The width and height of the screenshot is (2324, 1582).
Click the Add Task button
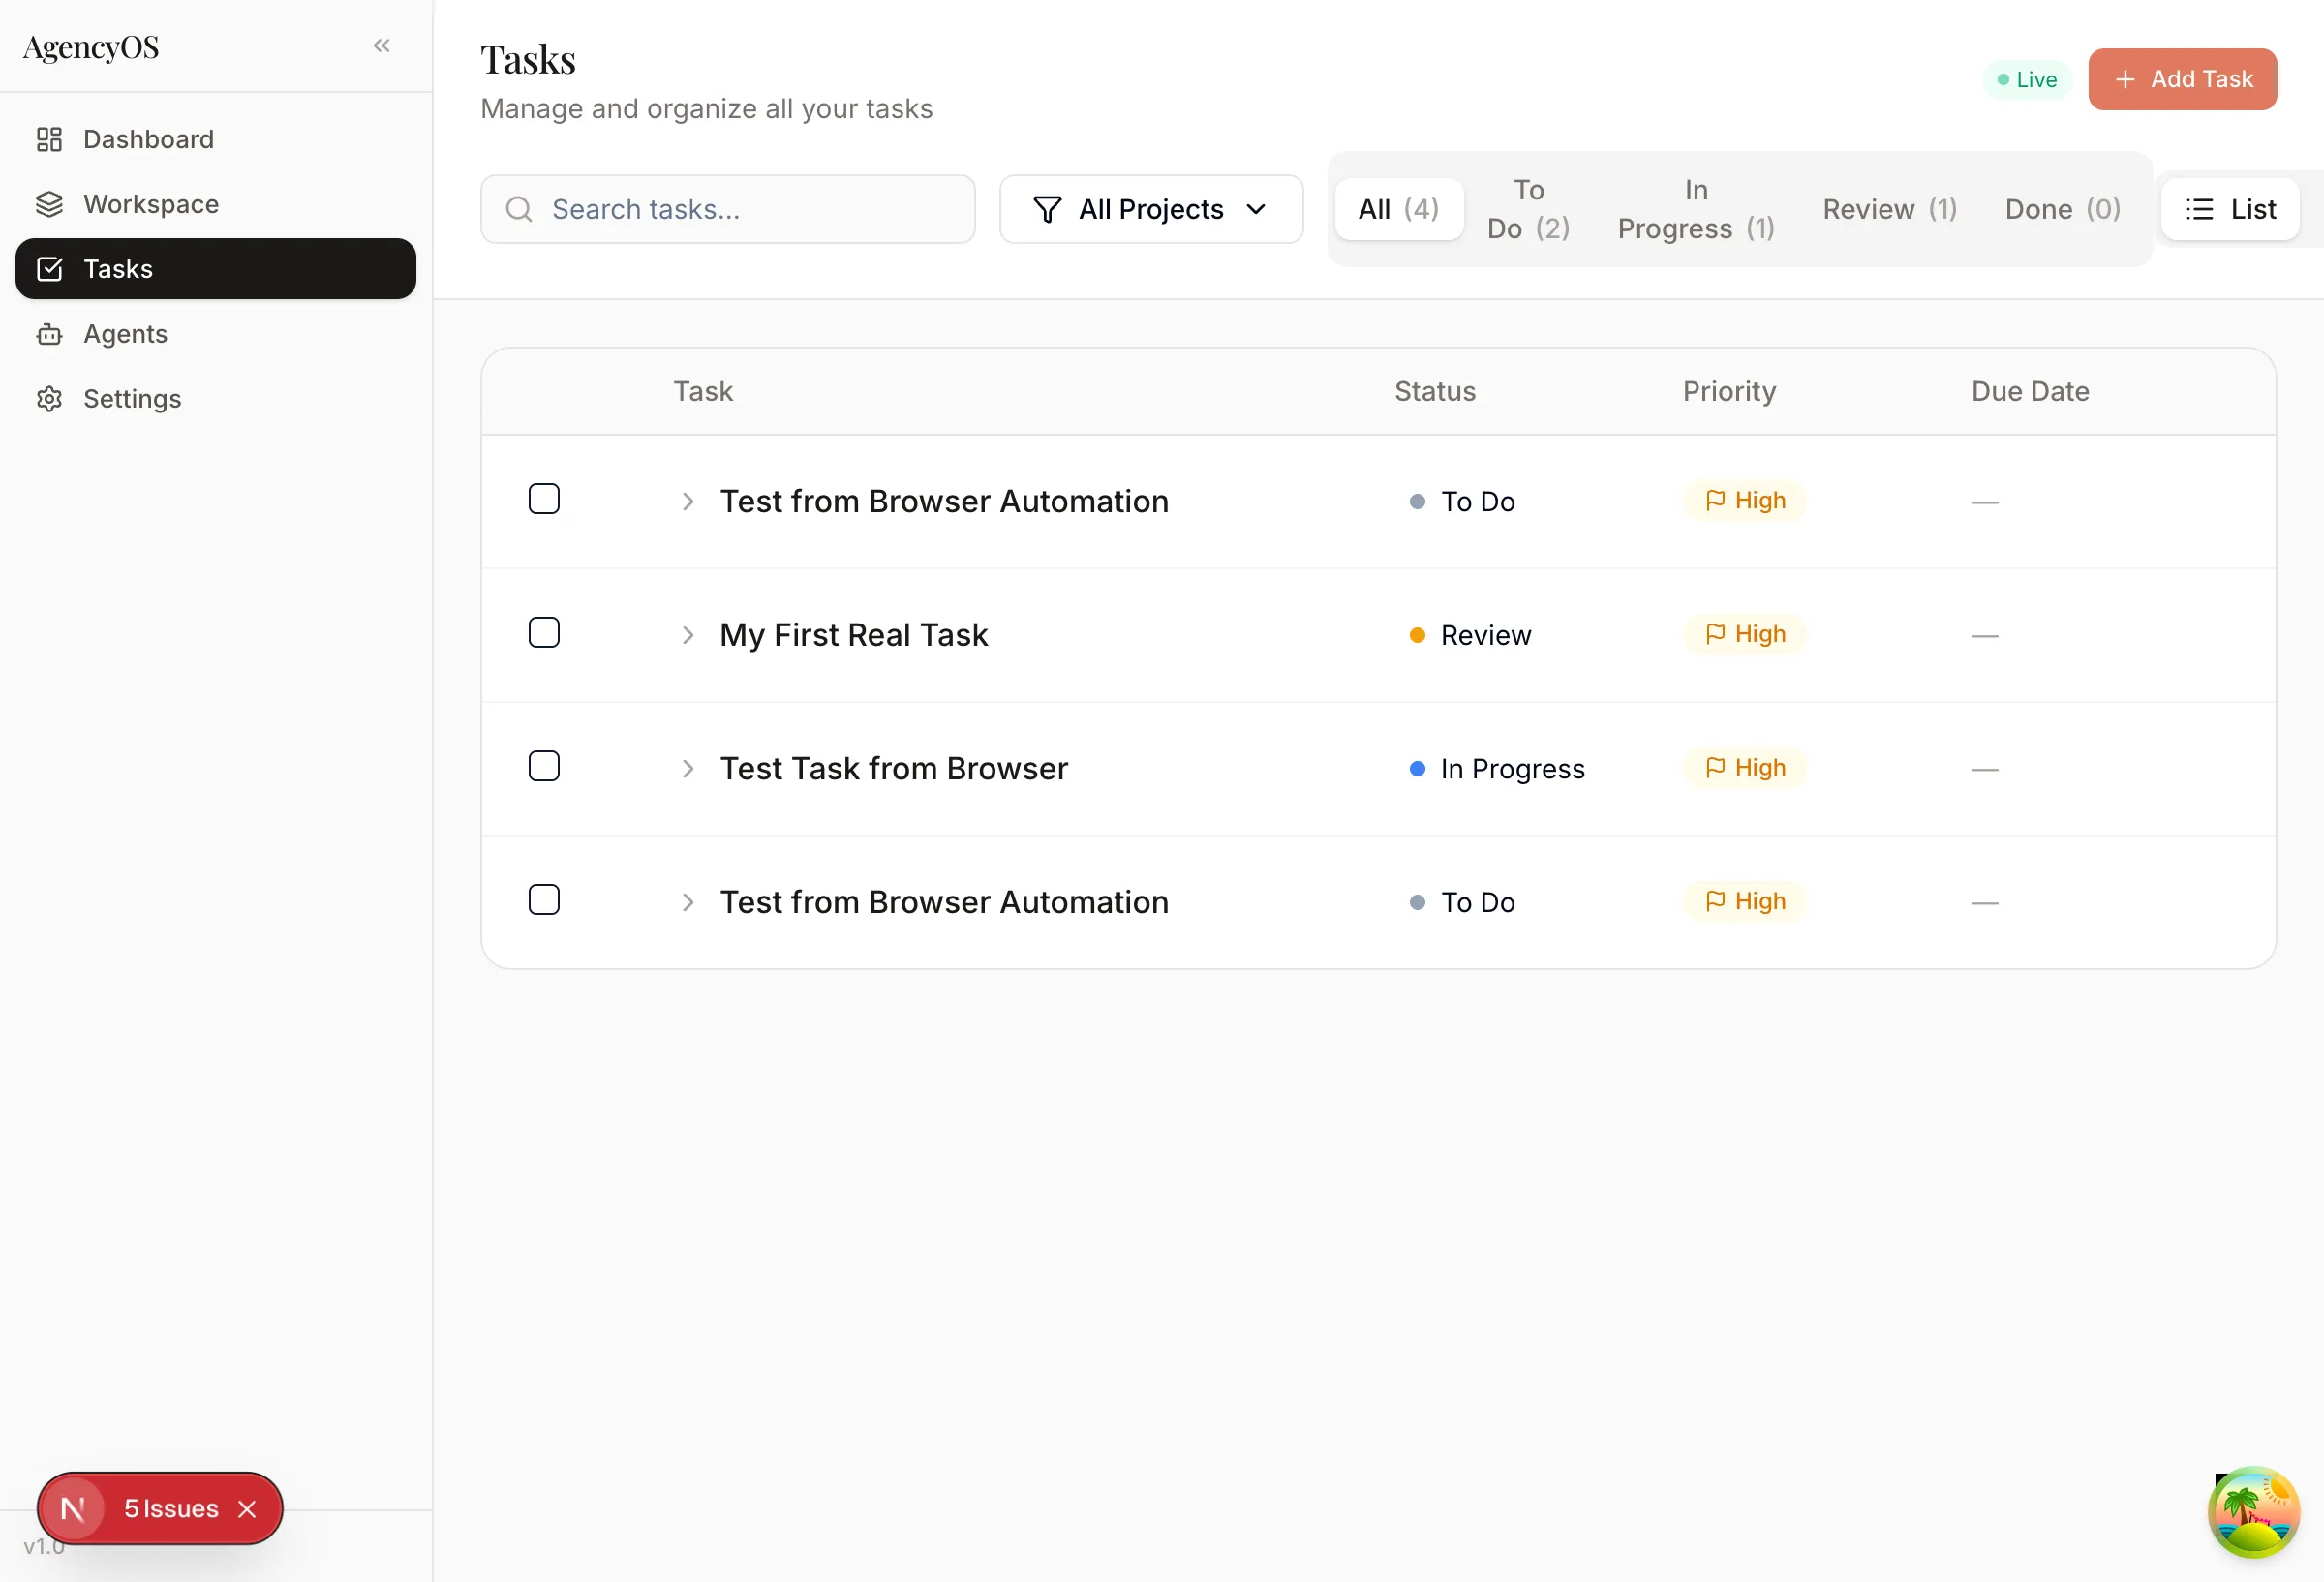click(2183, 79)
